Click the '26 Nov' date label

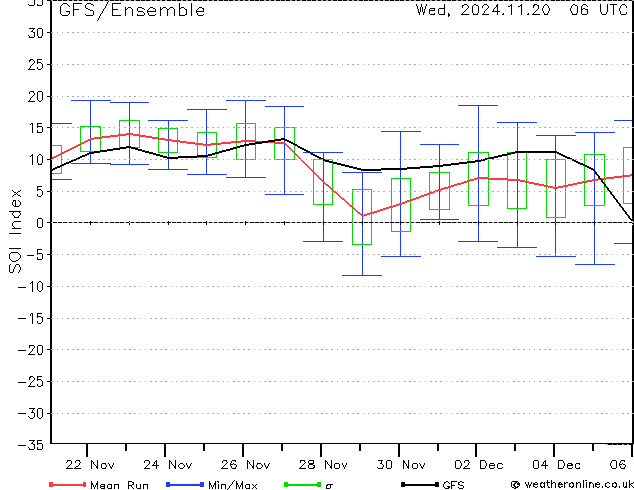point(245,465)
